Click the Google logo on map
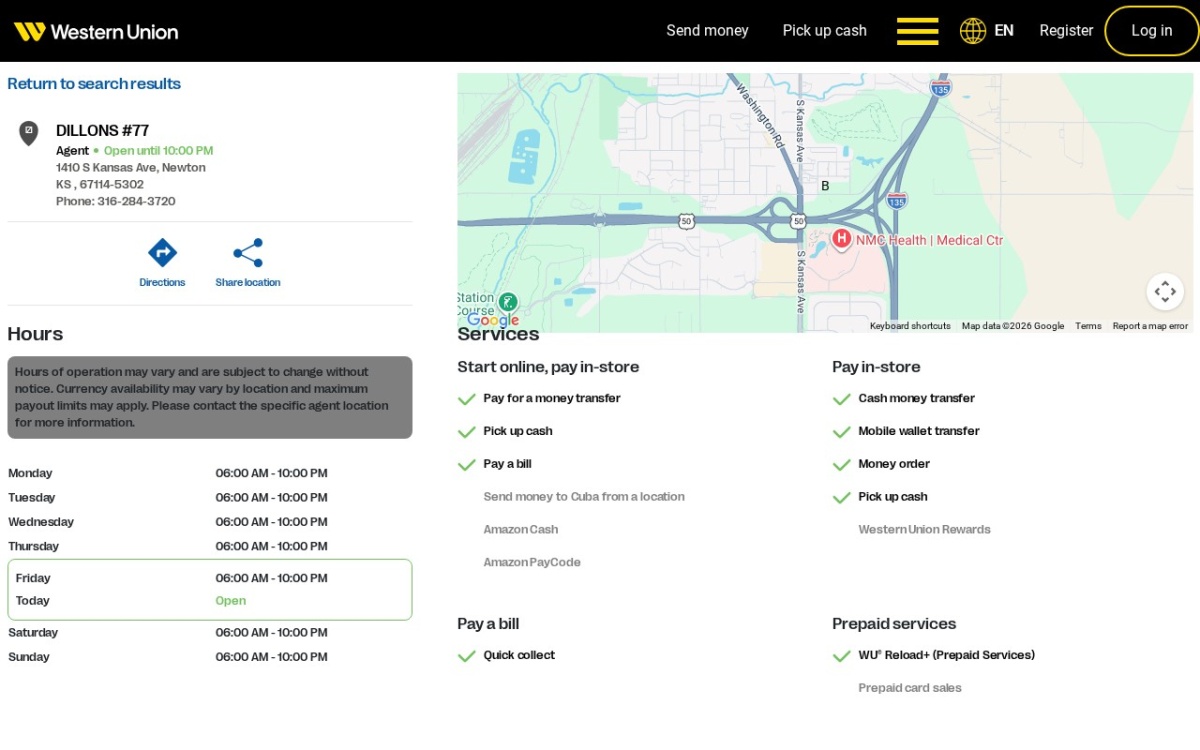The width and height of the screenshot is (1200, 750). tap(493, 320)
